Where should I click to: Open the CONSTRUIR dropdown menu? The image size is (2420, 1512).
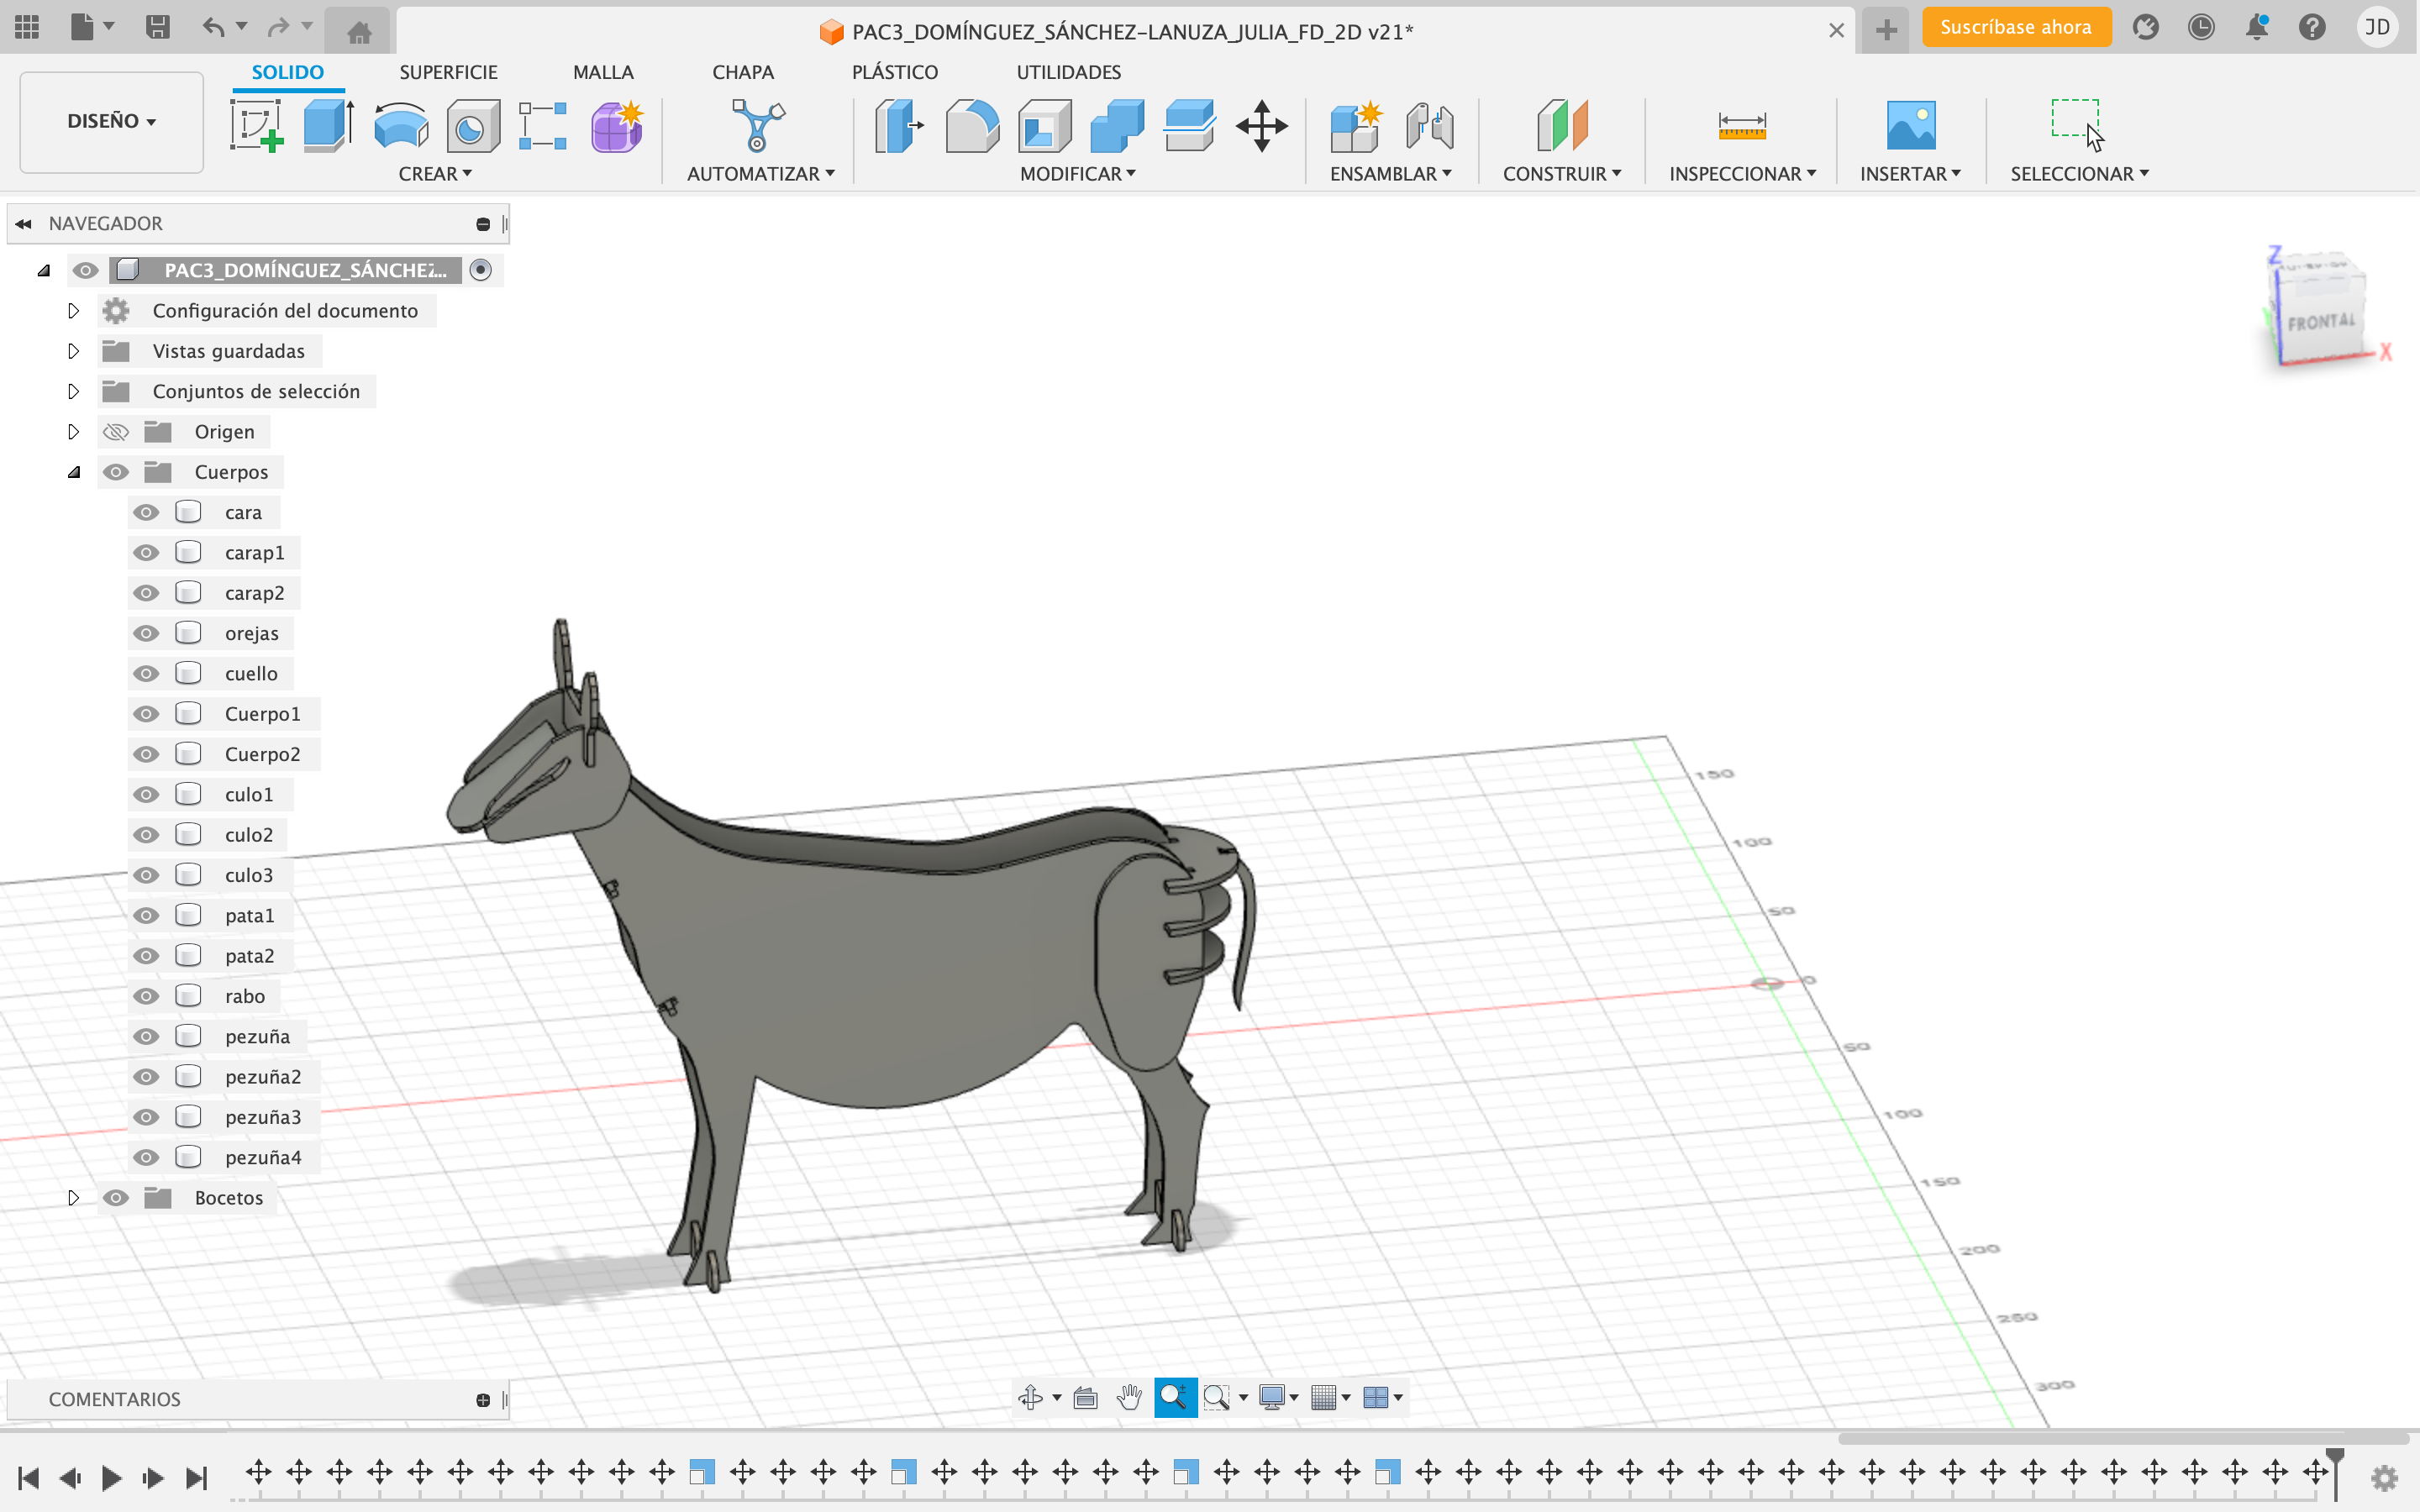(x=1562, y=174)
